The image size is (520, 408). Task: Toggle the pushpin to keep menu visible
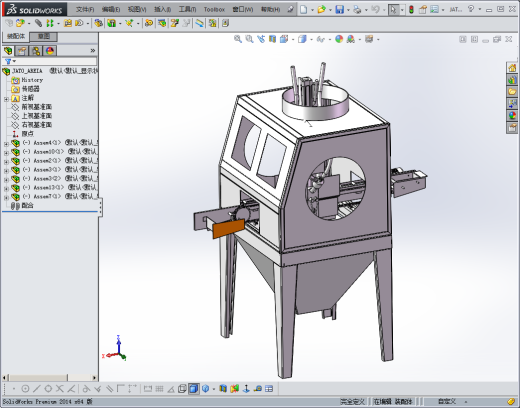point(291,9)
